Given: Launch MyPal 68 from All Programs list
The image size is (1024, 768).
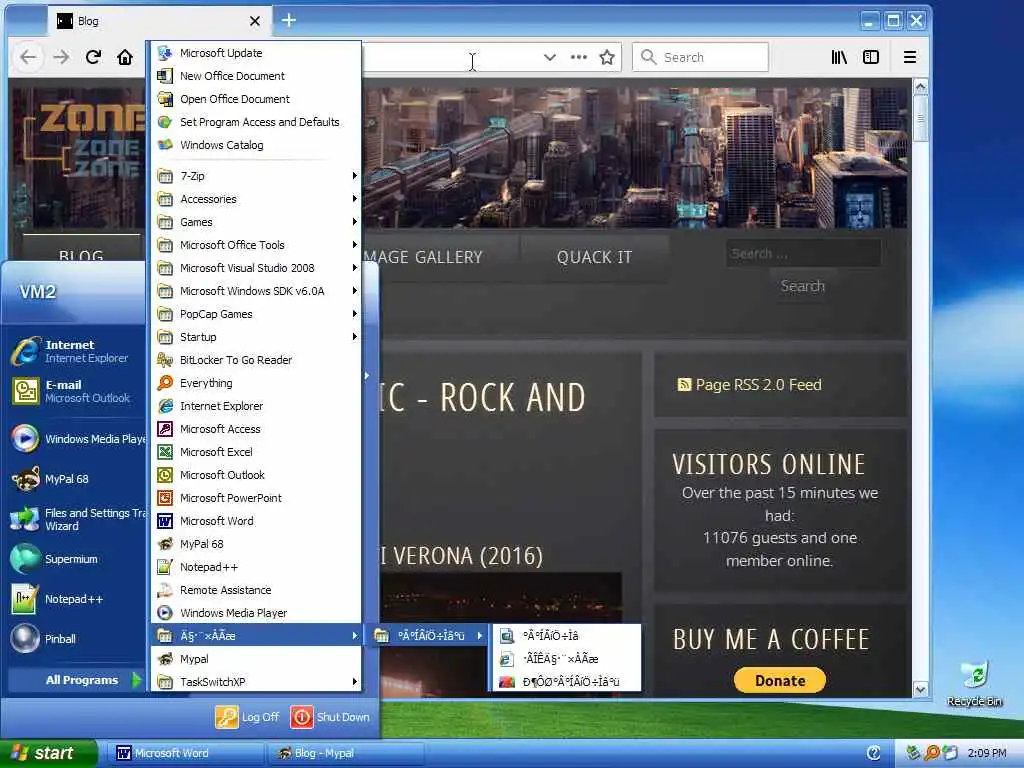Looking at the screenshot, I should 257,543.
